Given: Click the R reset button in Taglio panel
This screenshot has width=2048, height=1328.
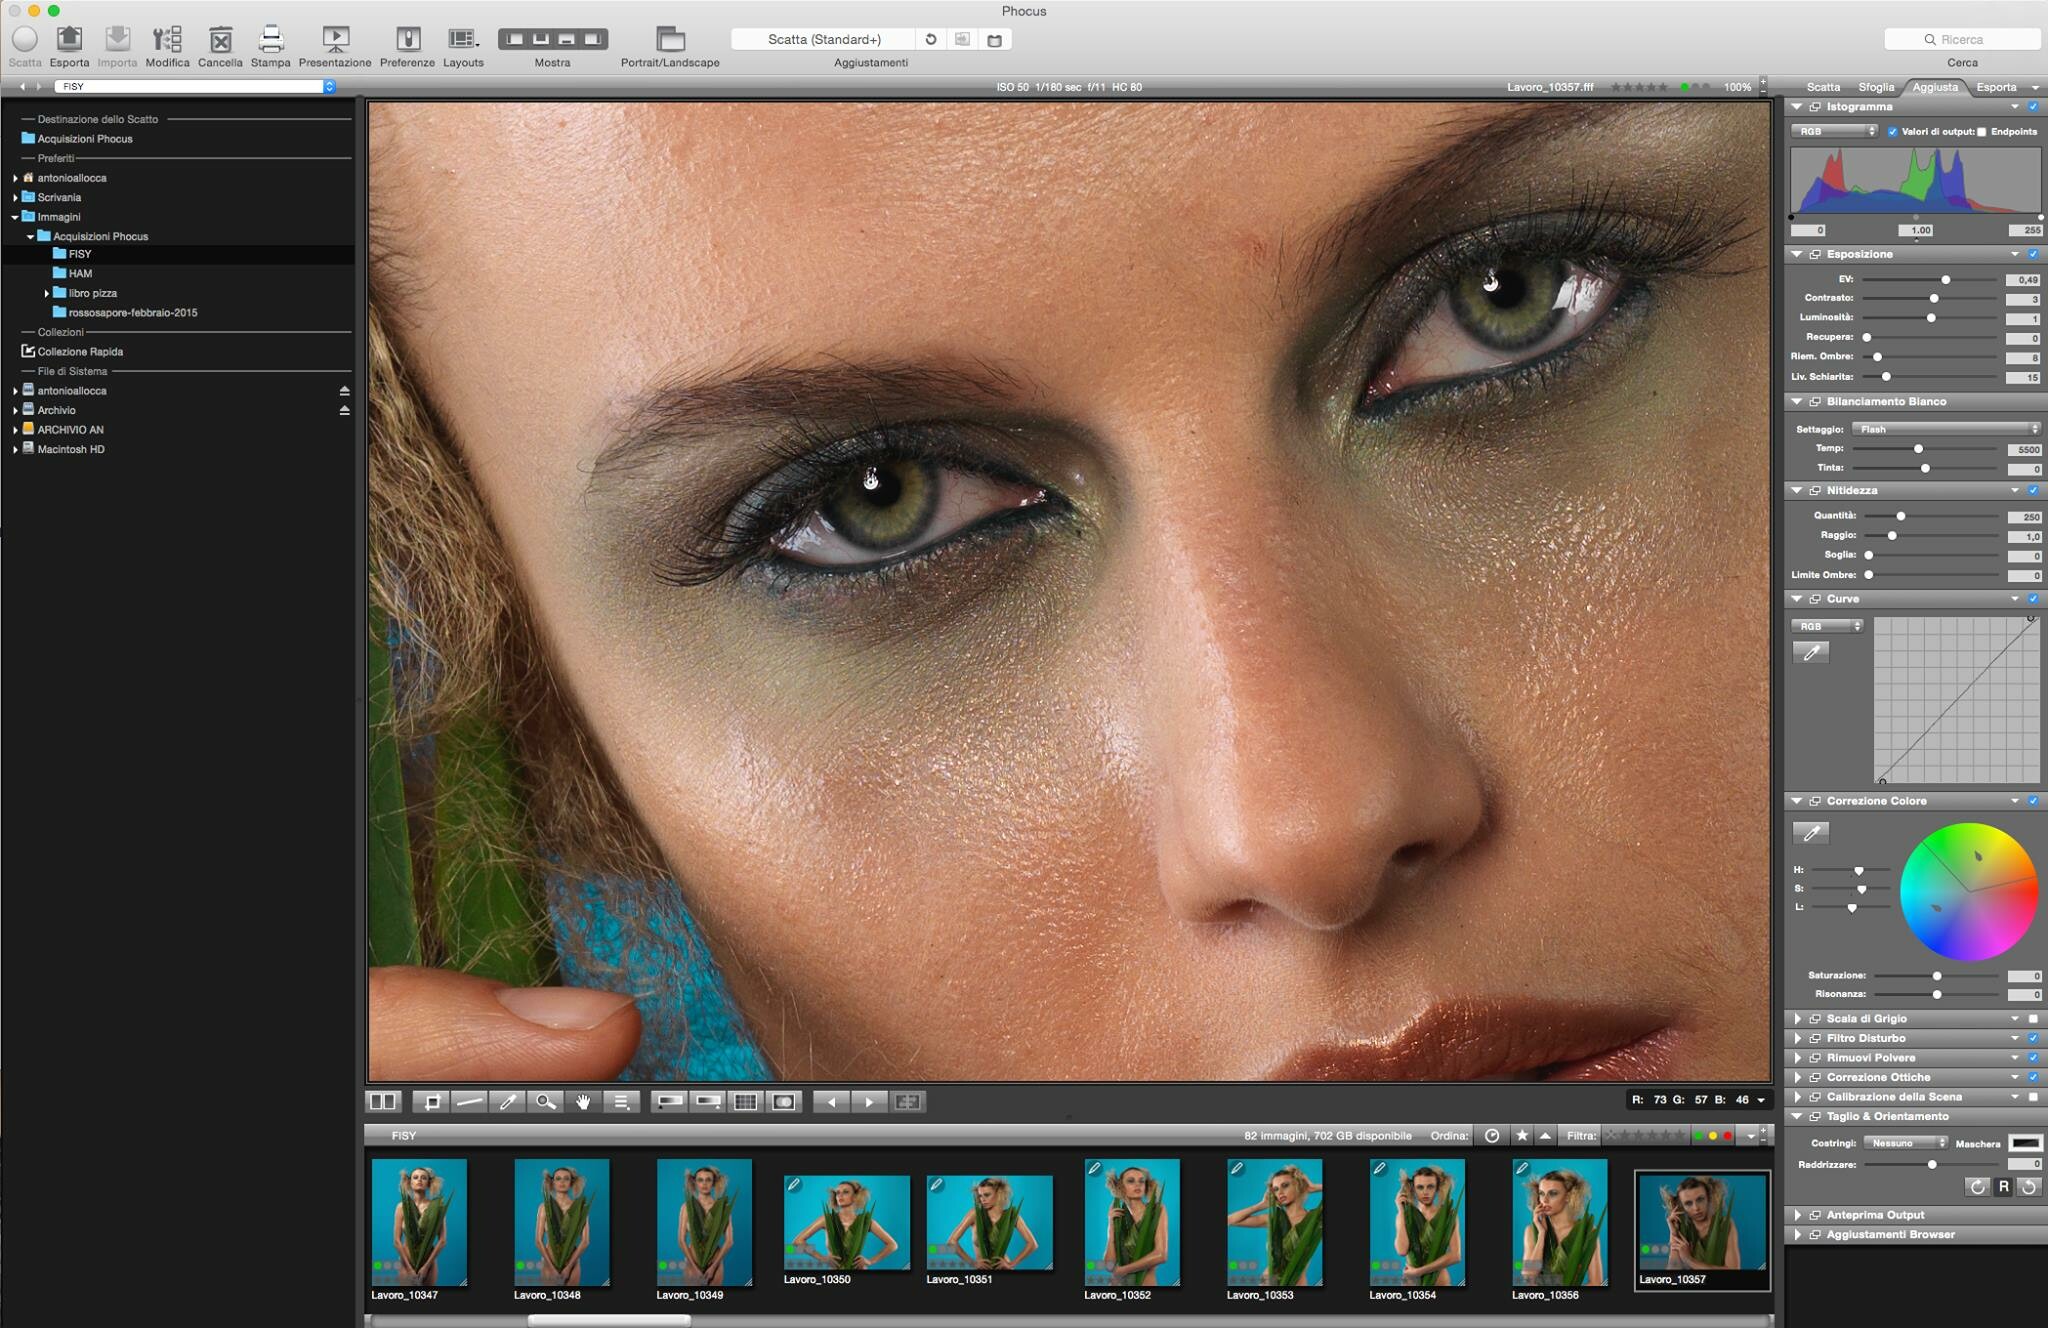Looking at the screenshot, I should pyautogui.click(x=2003, y=1187).
